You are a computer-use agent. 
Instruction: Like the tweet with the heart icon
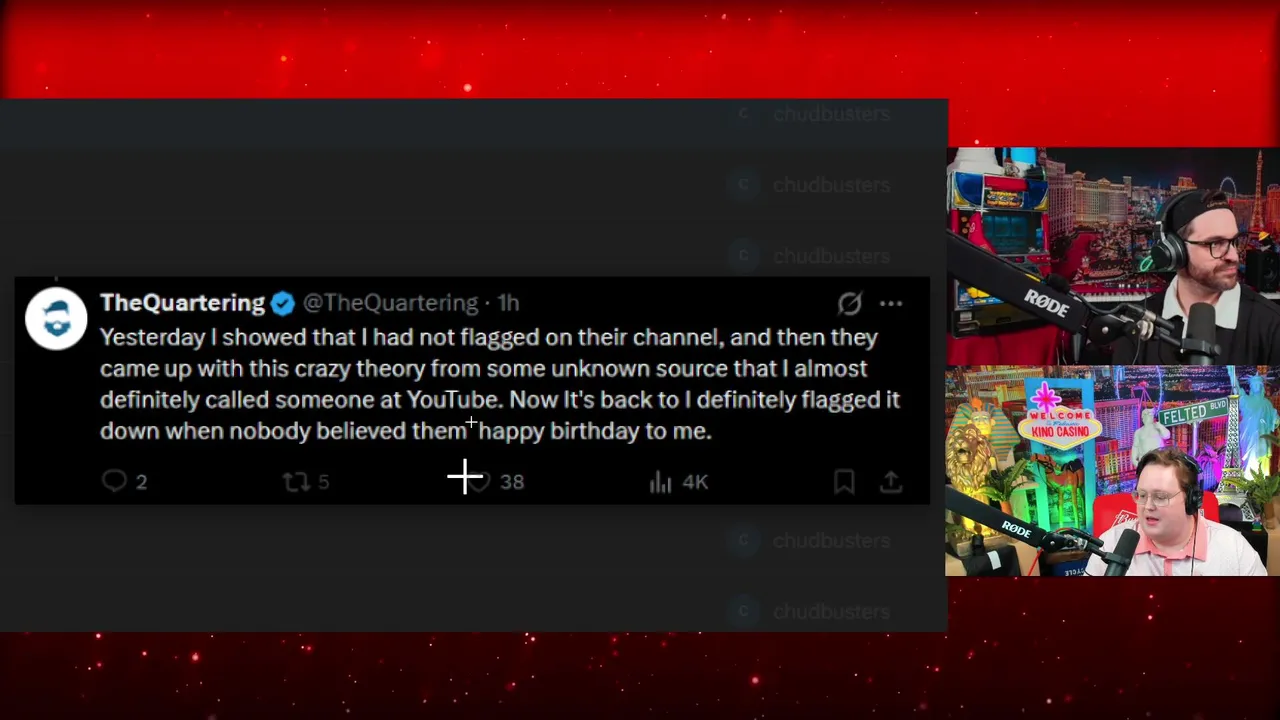480,482
